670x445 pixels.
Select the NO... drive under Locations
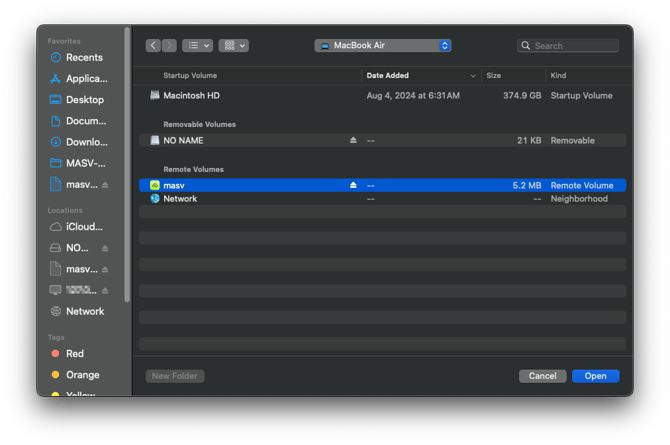click(x=69, y=248)
